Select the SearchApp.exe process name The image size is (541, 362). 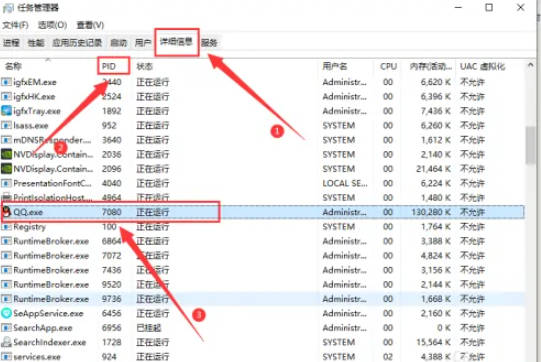(42, 328)
